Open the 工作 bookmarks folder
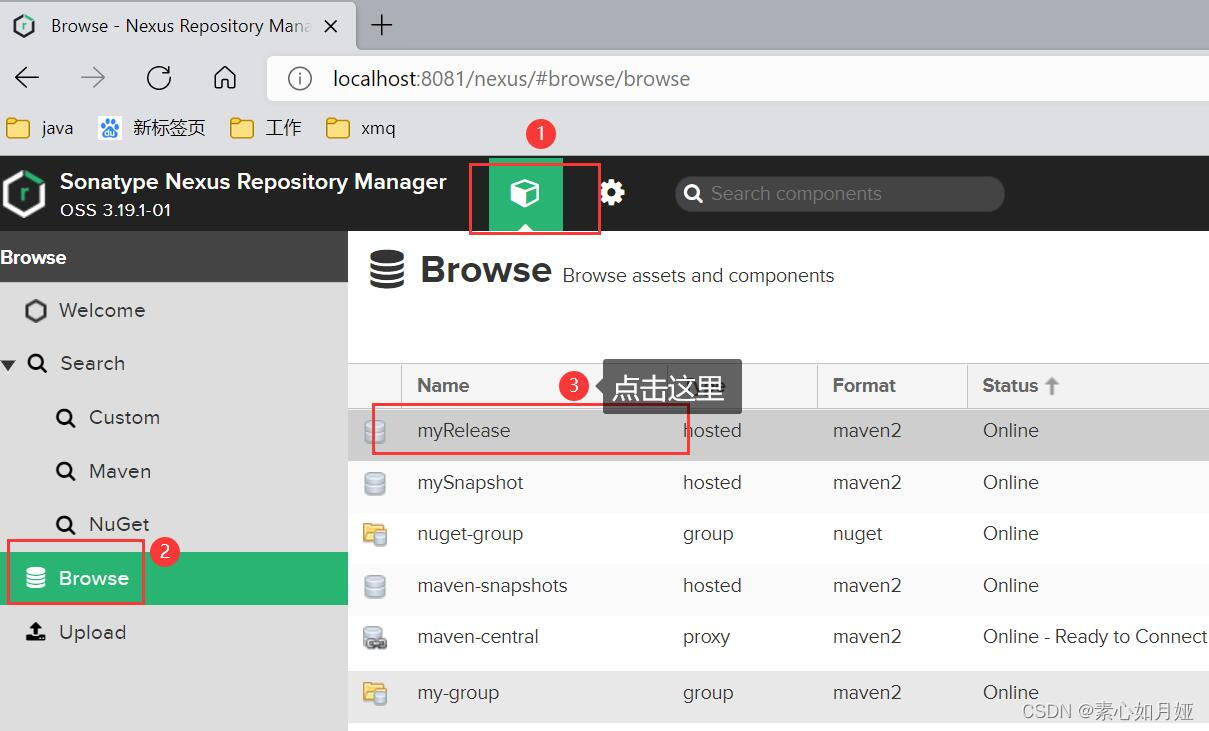Screen dimensions: 1209x731 pos(265,128)
